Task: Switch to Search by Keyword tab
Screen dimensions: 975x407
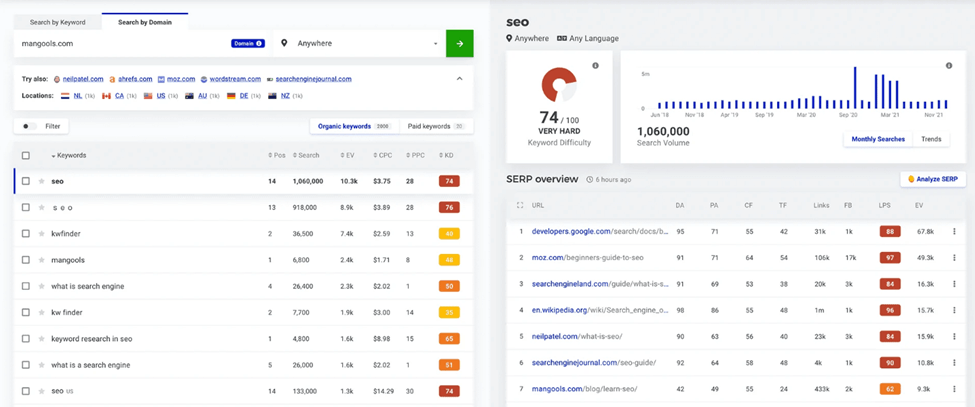Action: [58, 22]
